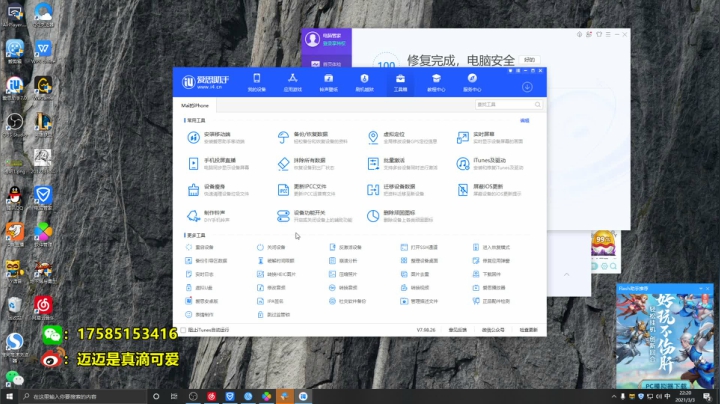720x404 pixels.
Task: Open the notification center icon
Action: click(x=707, y=397)
